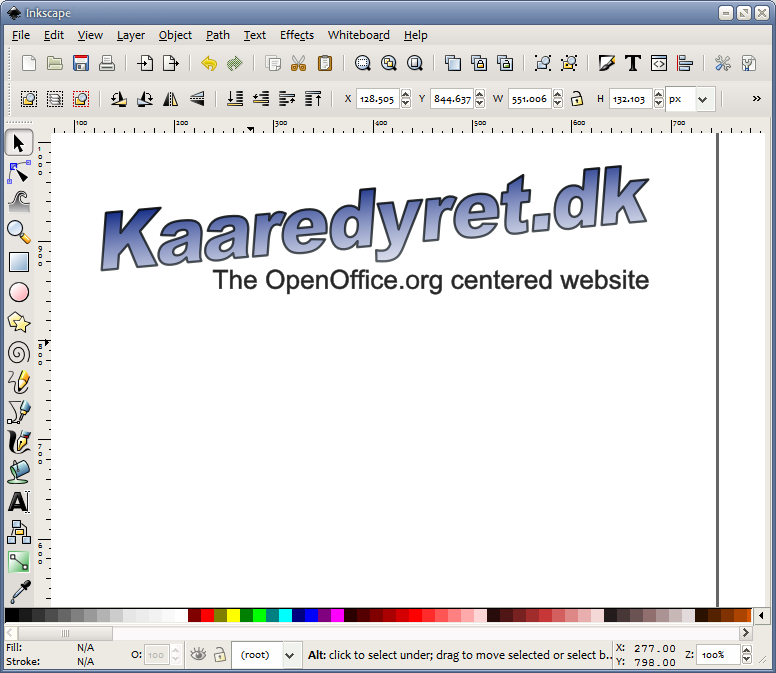Select the Rectangle tool
776x673 pixels.
point(19,262)
